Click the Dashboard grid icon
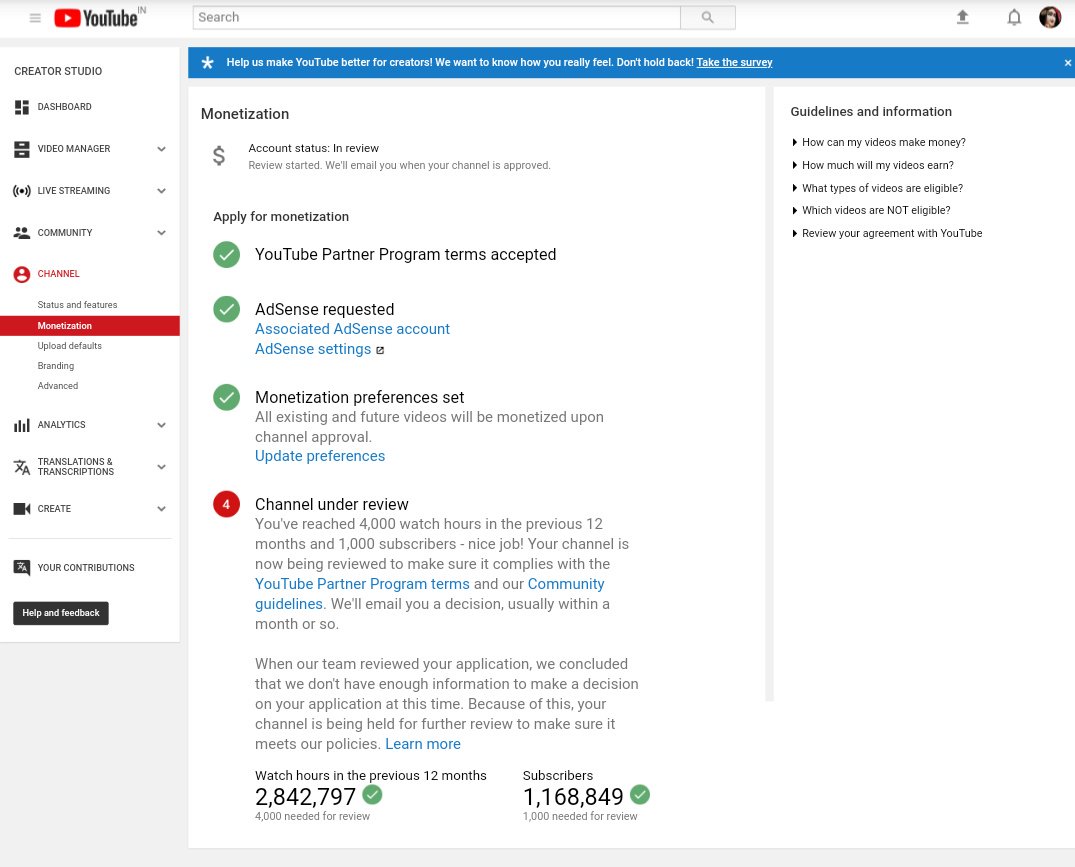The width and height of the screenshot is (1075, 867). tap(22, 107)
